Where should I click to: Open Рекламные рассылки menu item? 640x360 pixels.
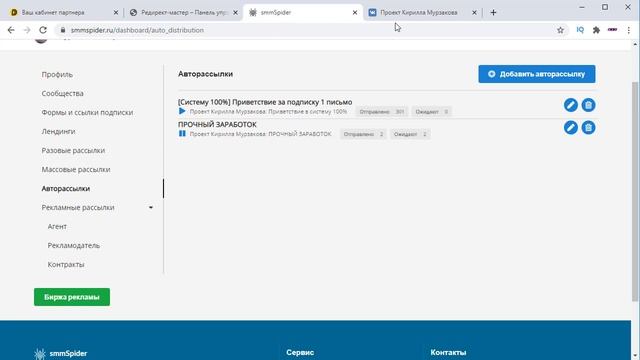(78, 207)
